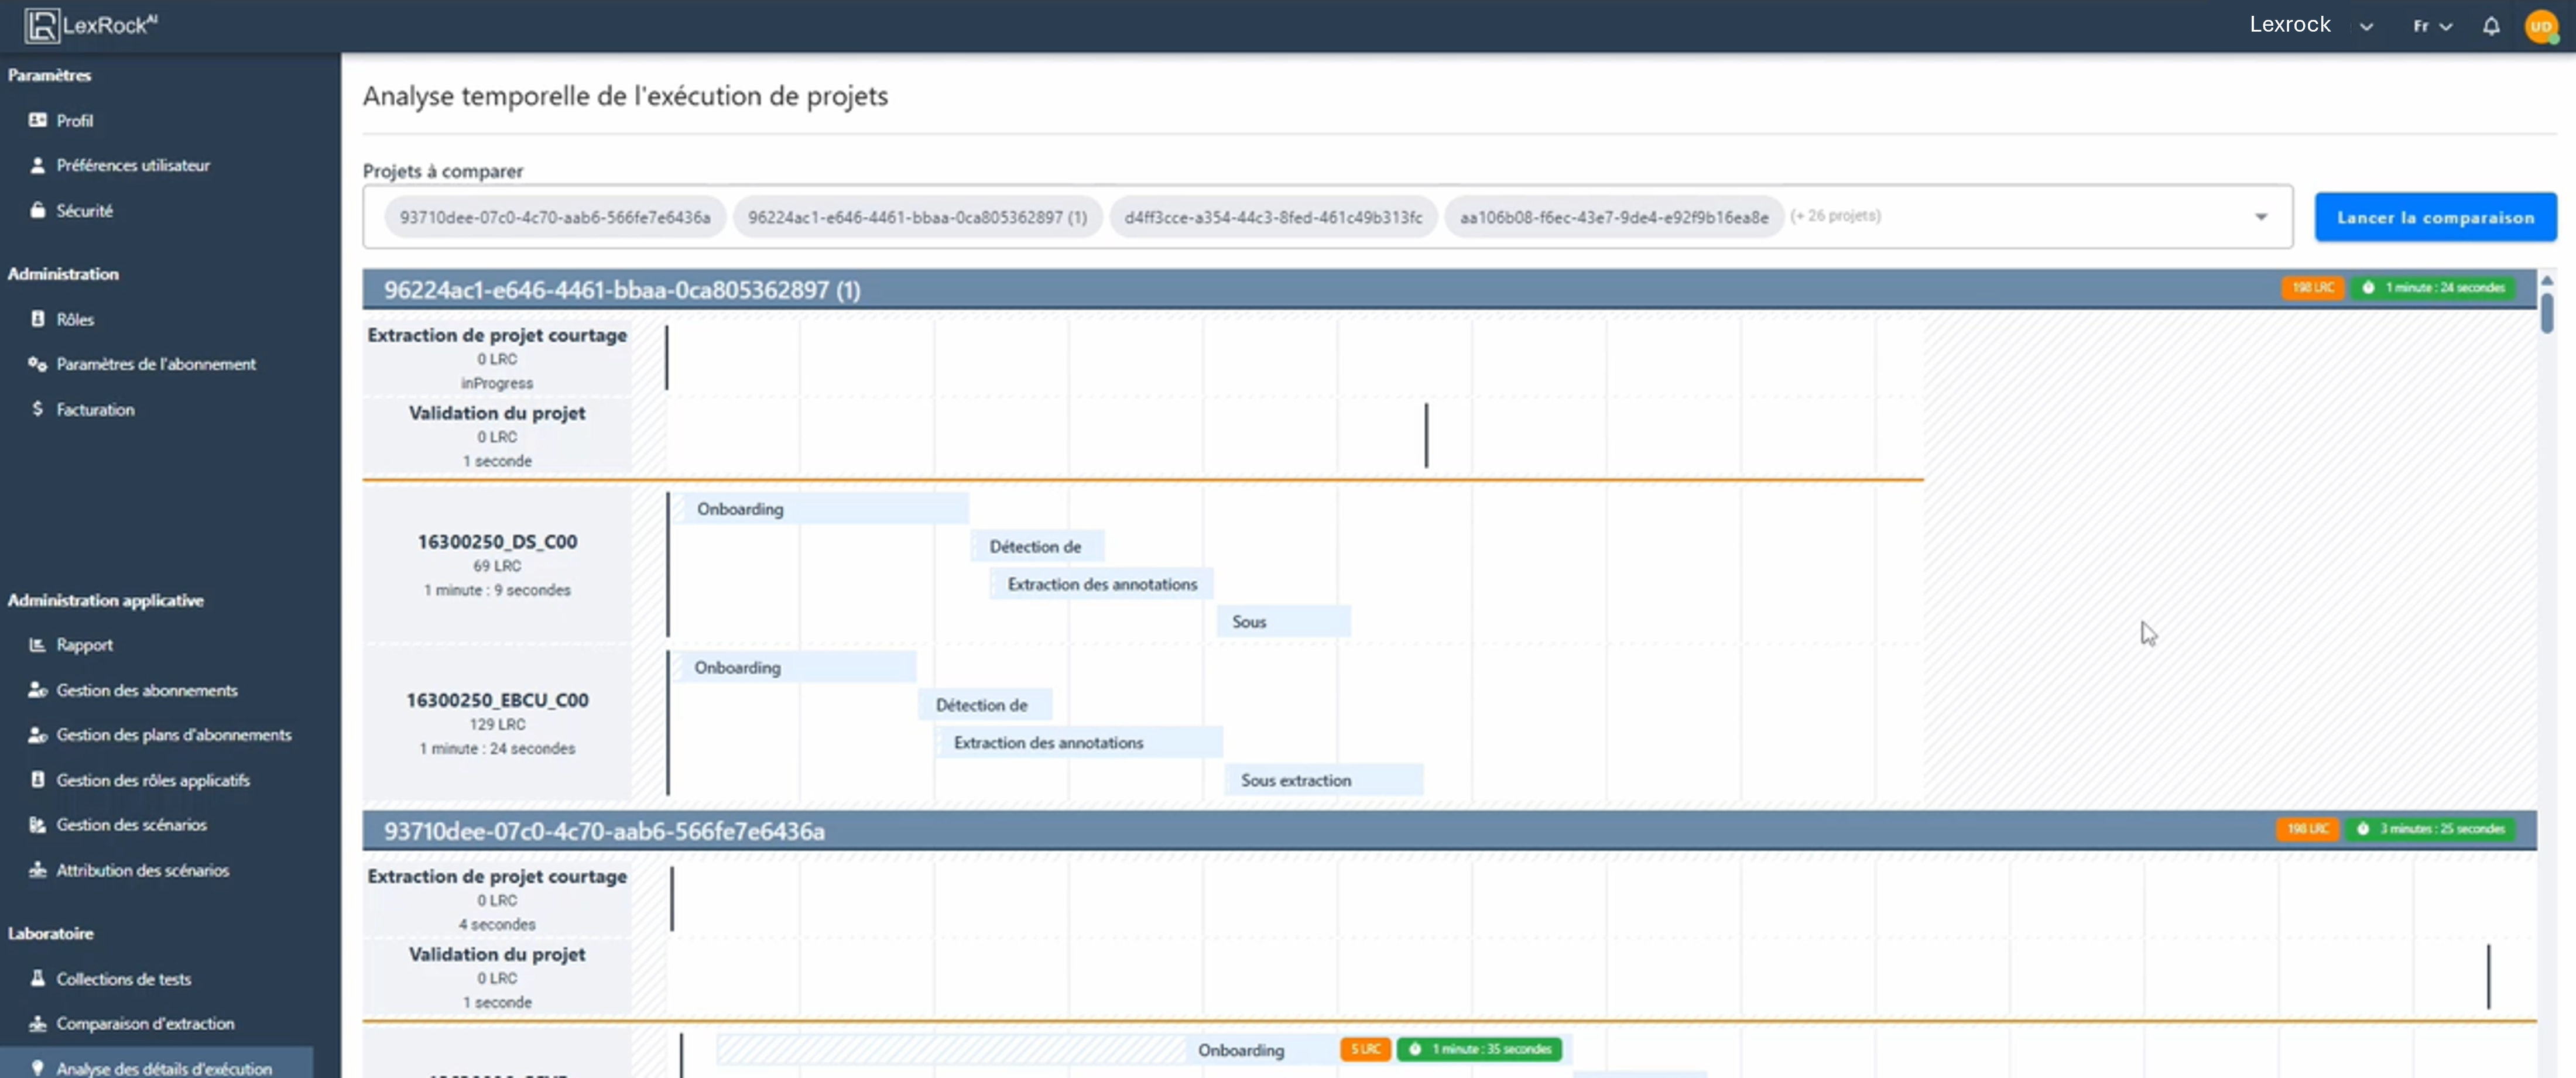
Task: Click Gestion des abonnements link
Action: coord(147,690)
